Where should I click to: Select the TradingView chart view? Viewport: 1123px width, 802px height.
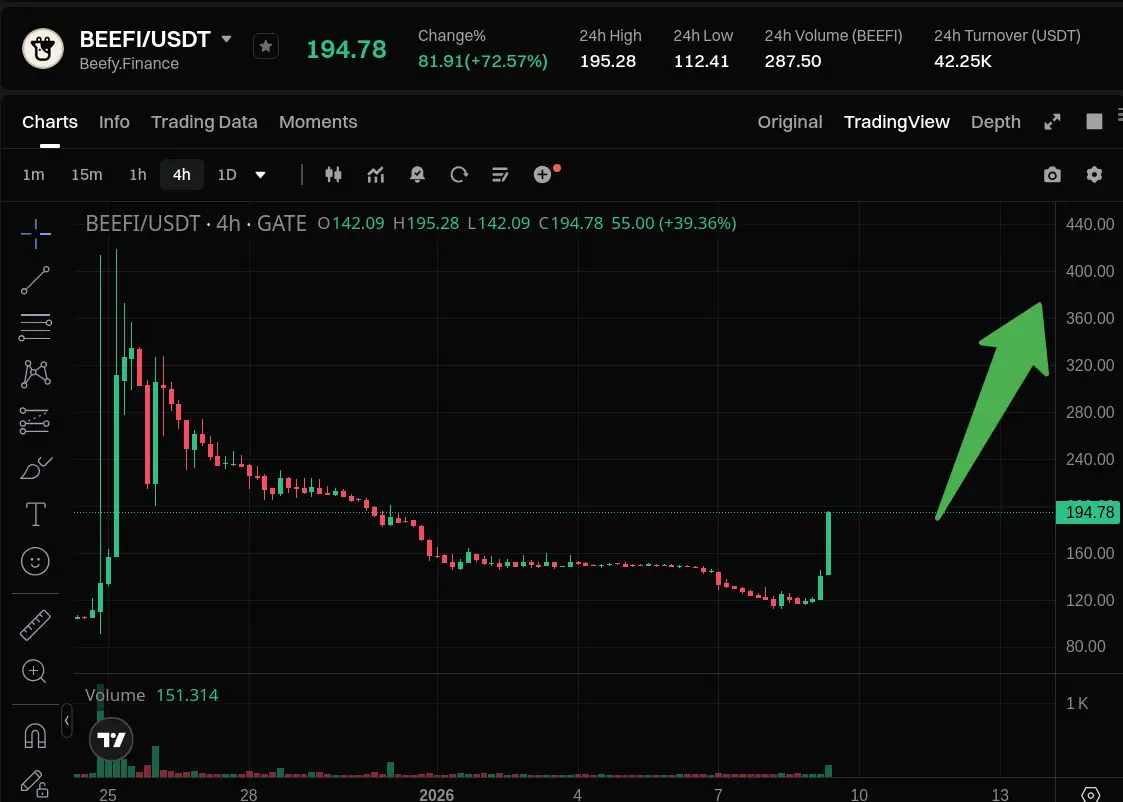pyautogui.click(x=897, y=122)
